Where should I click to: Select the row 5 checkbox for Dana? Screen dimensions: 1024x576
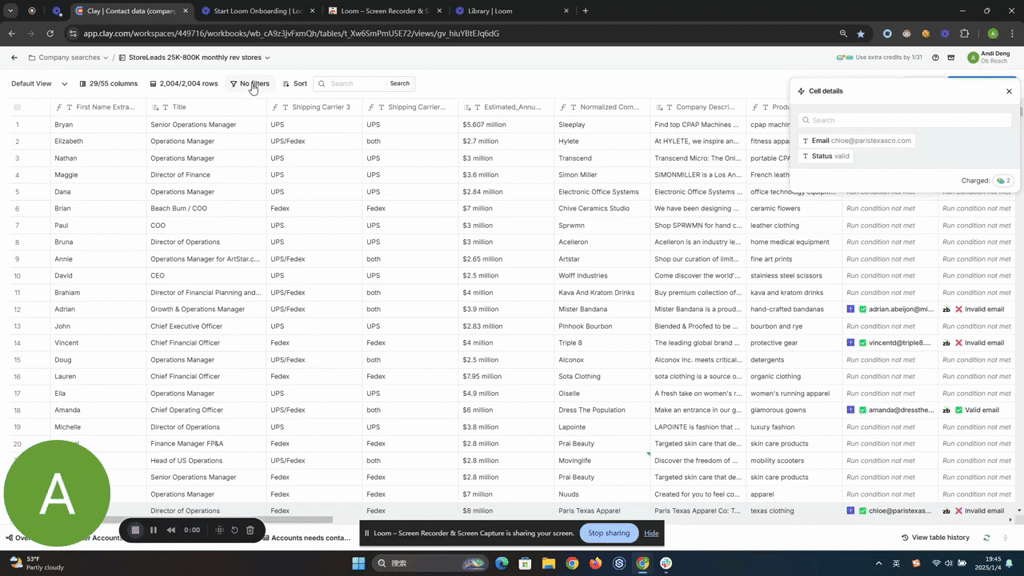16,192
